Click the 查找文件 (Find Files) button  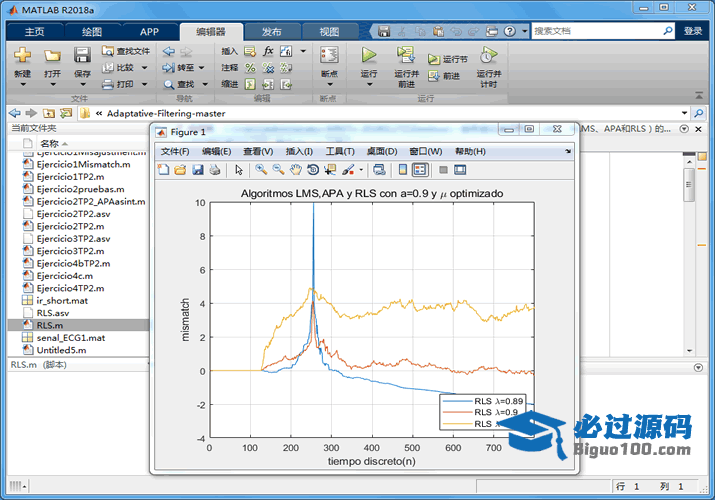pyautogui.click(x=126, y=51)
